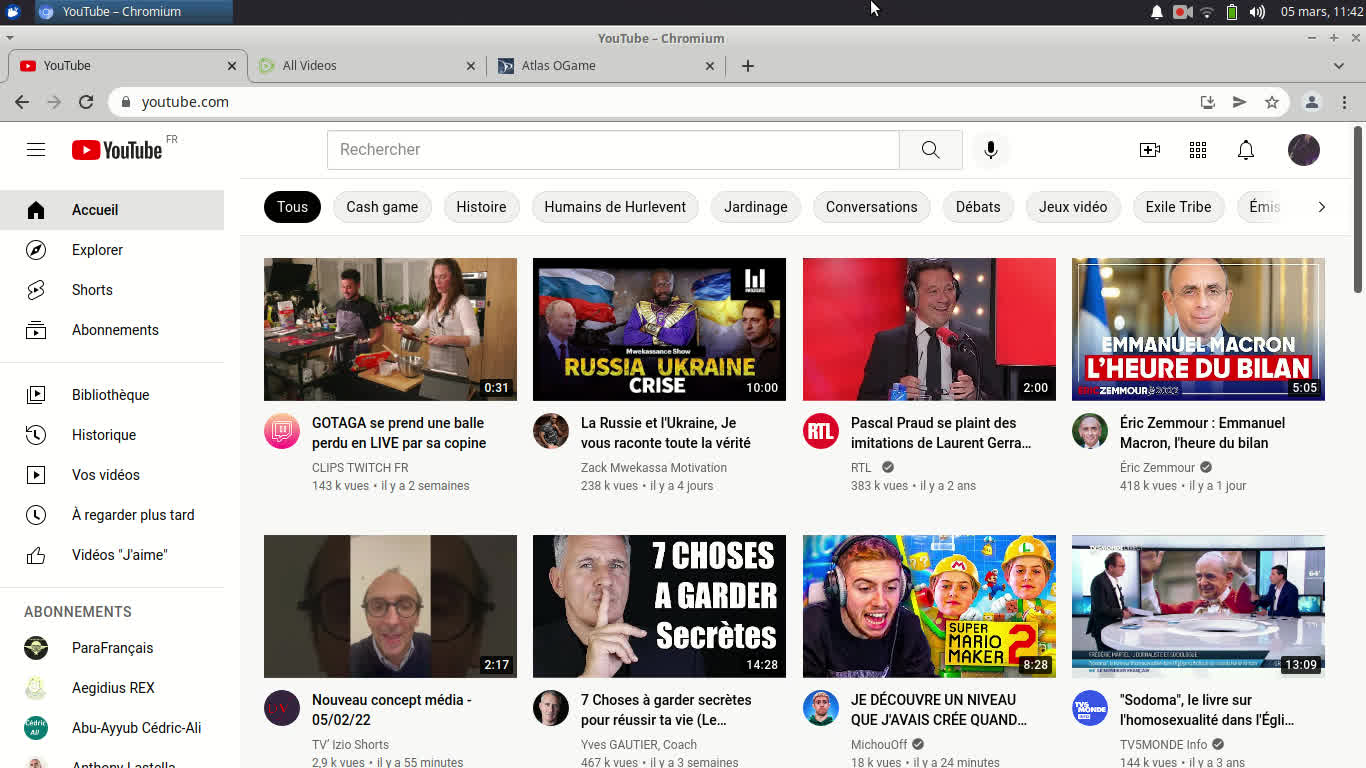Click the RTL channel avatar
This screenshot has width=1366, height=768.
pos(821,431)
